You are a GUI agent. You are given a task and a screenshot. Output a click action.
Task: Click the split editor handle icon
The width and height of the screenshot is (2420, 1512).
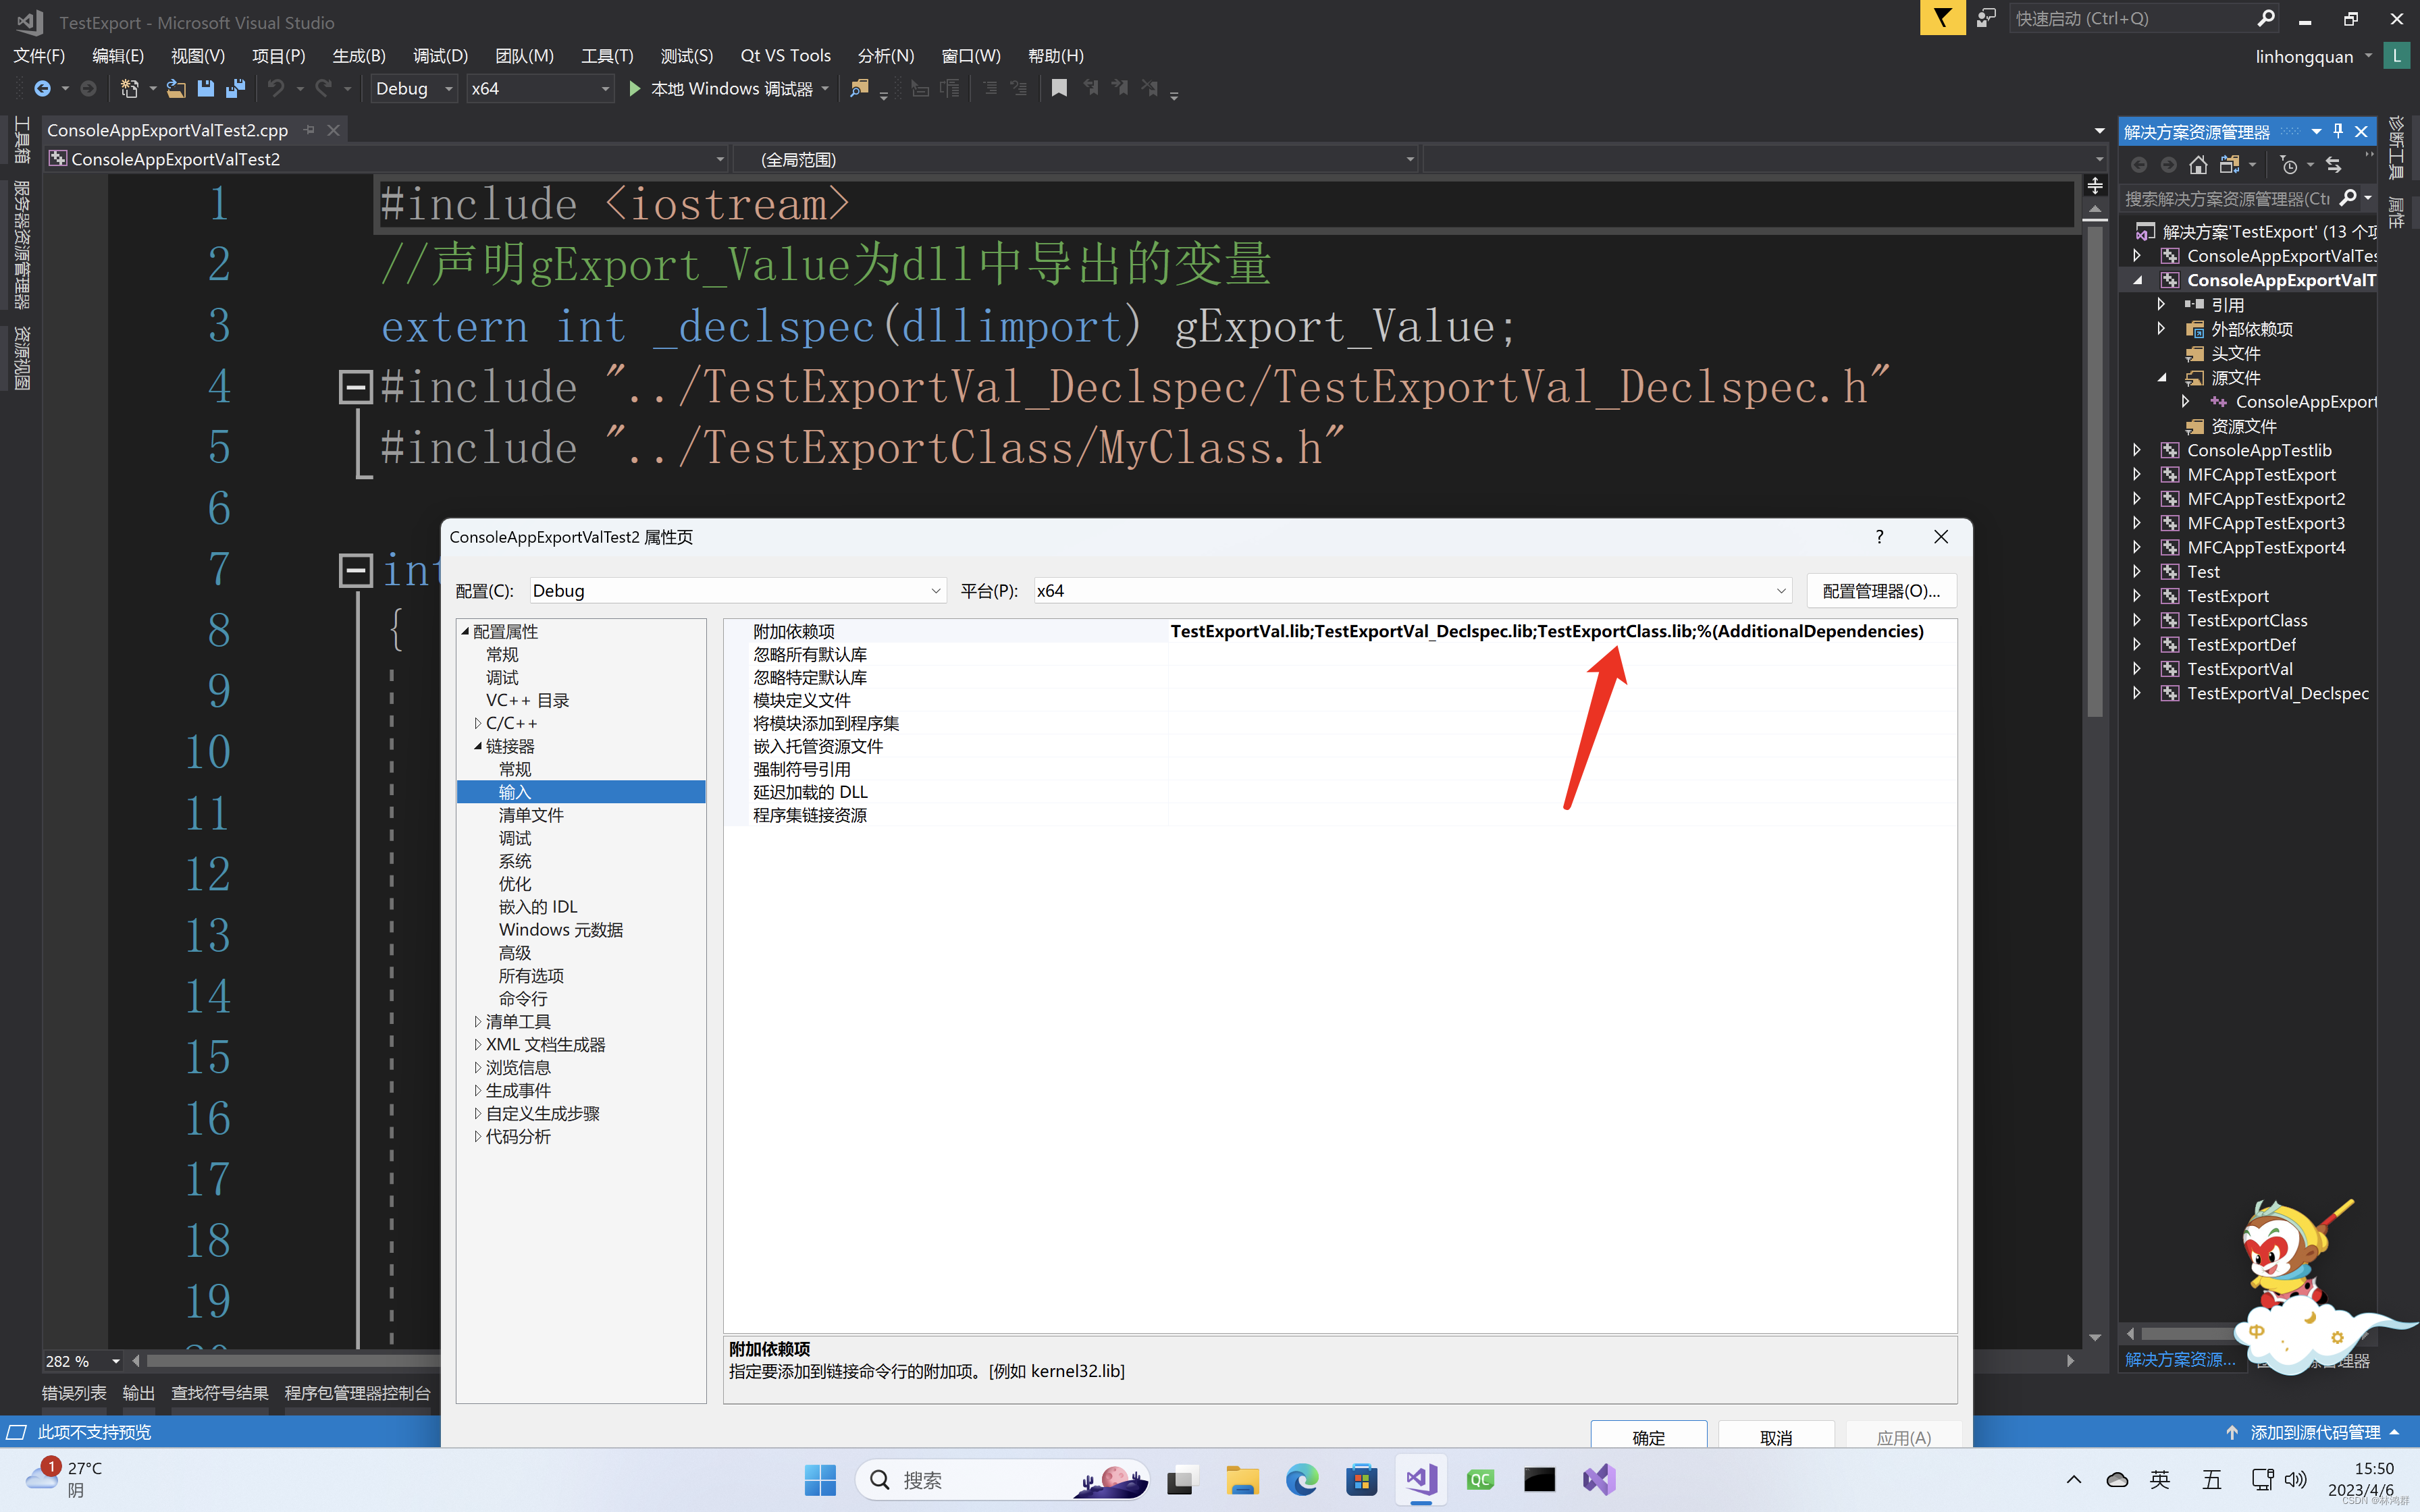pos(2094,186)
